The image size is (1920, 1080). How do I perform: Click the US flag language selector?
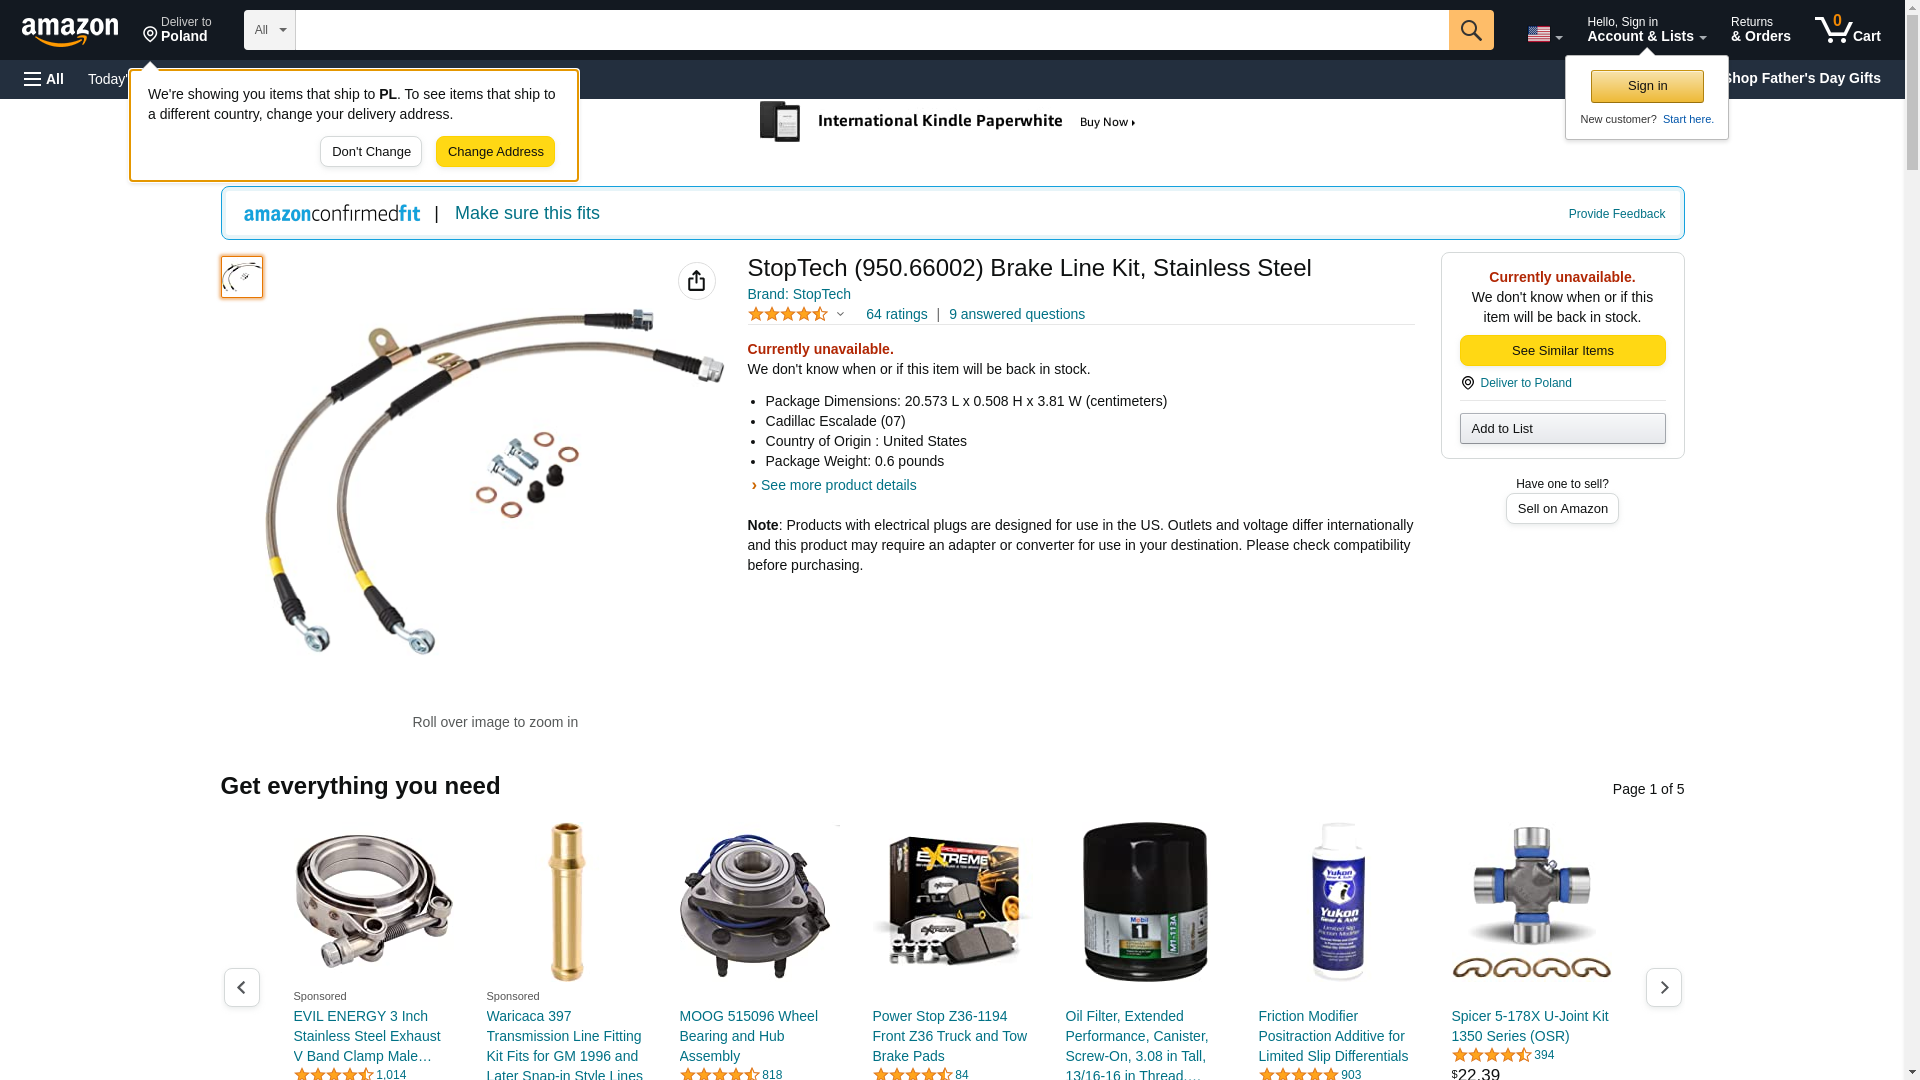pos(1545,34)
